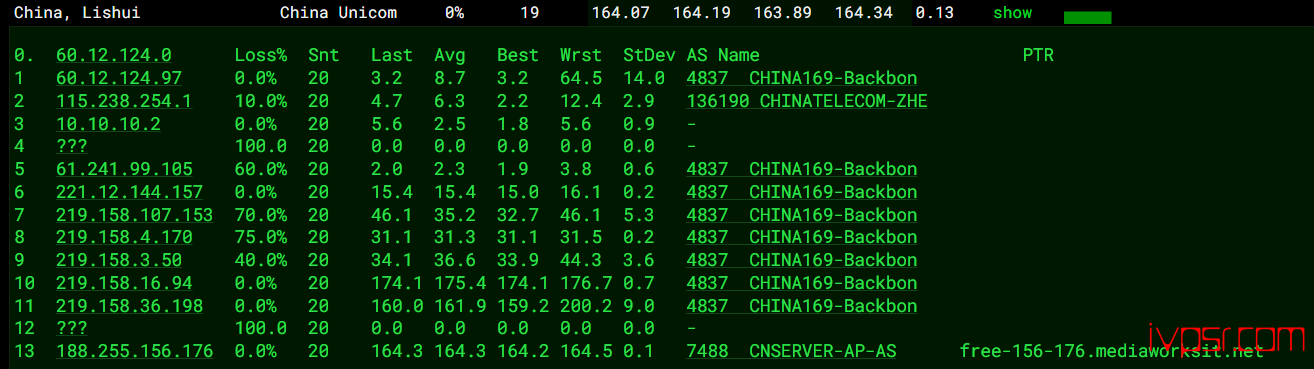Open IP link 219.158.3.50

119,260
